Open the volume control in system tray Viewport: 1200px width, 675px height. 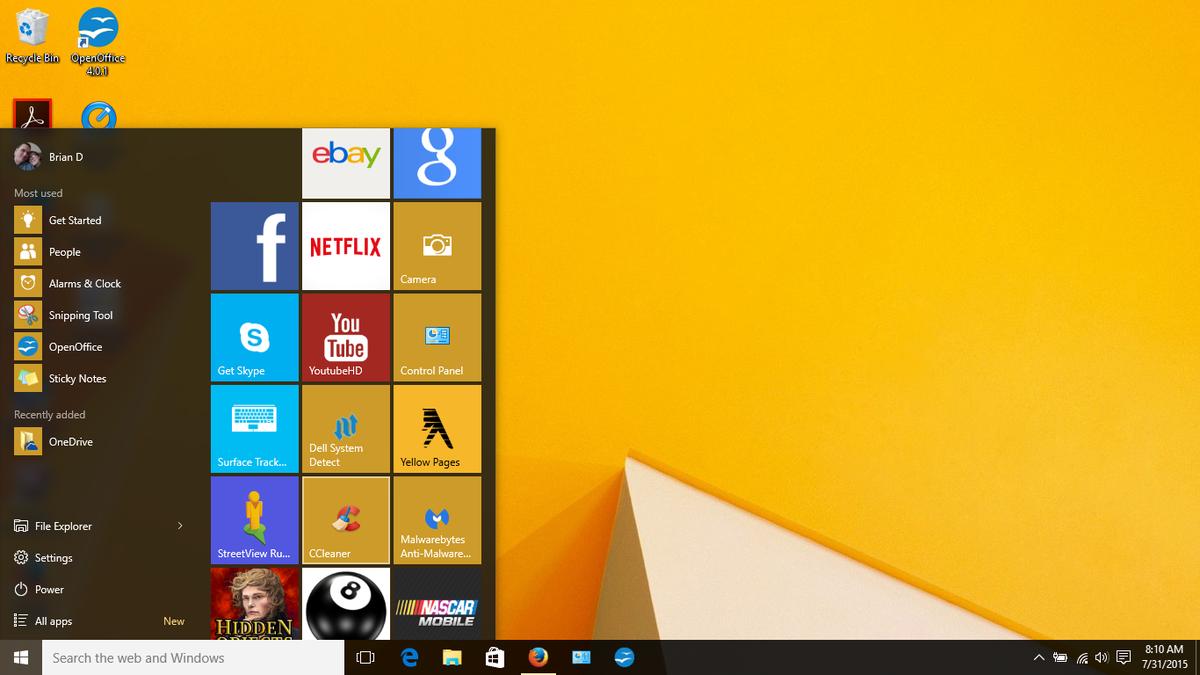[x=1101, y=657]
